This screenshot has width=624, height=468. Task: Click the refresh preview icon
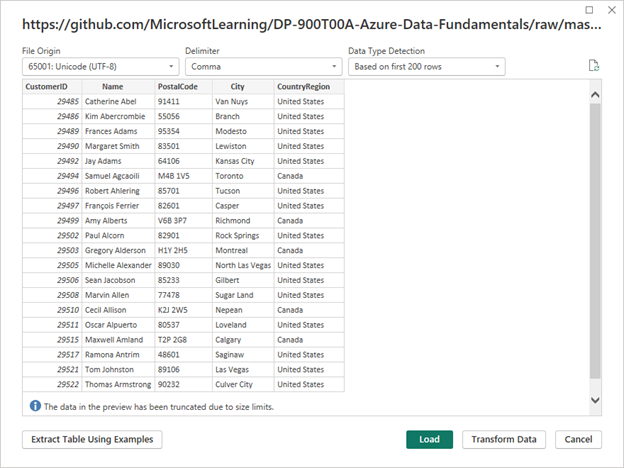click(594, 67)
